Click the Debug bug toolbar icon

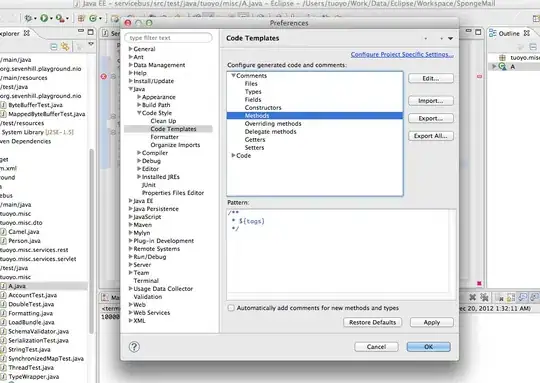point(28,18)
